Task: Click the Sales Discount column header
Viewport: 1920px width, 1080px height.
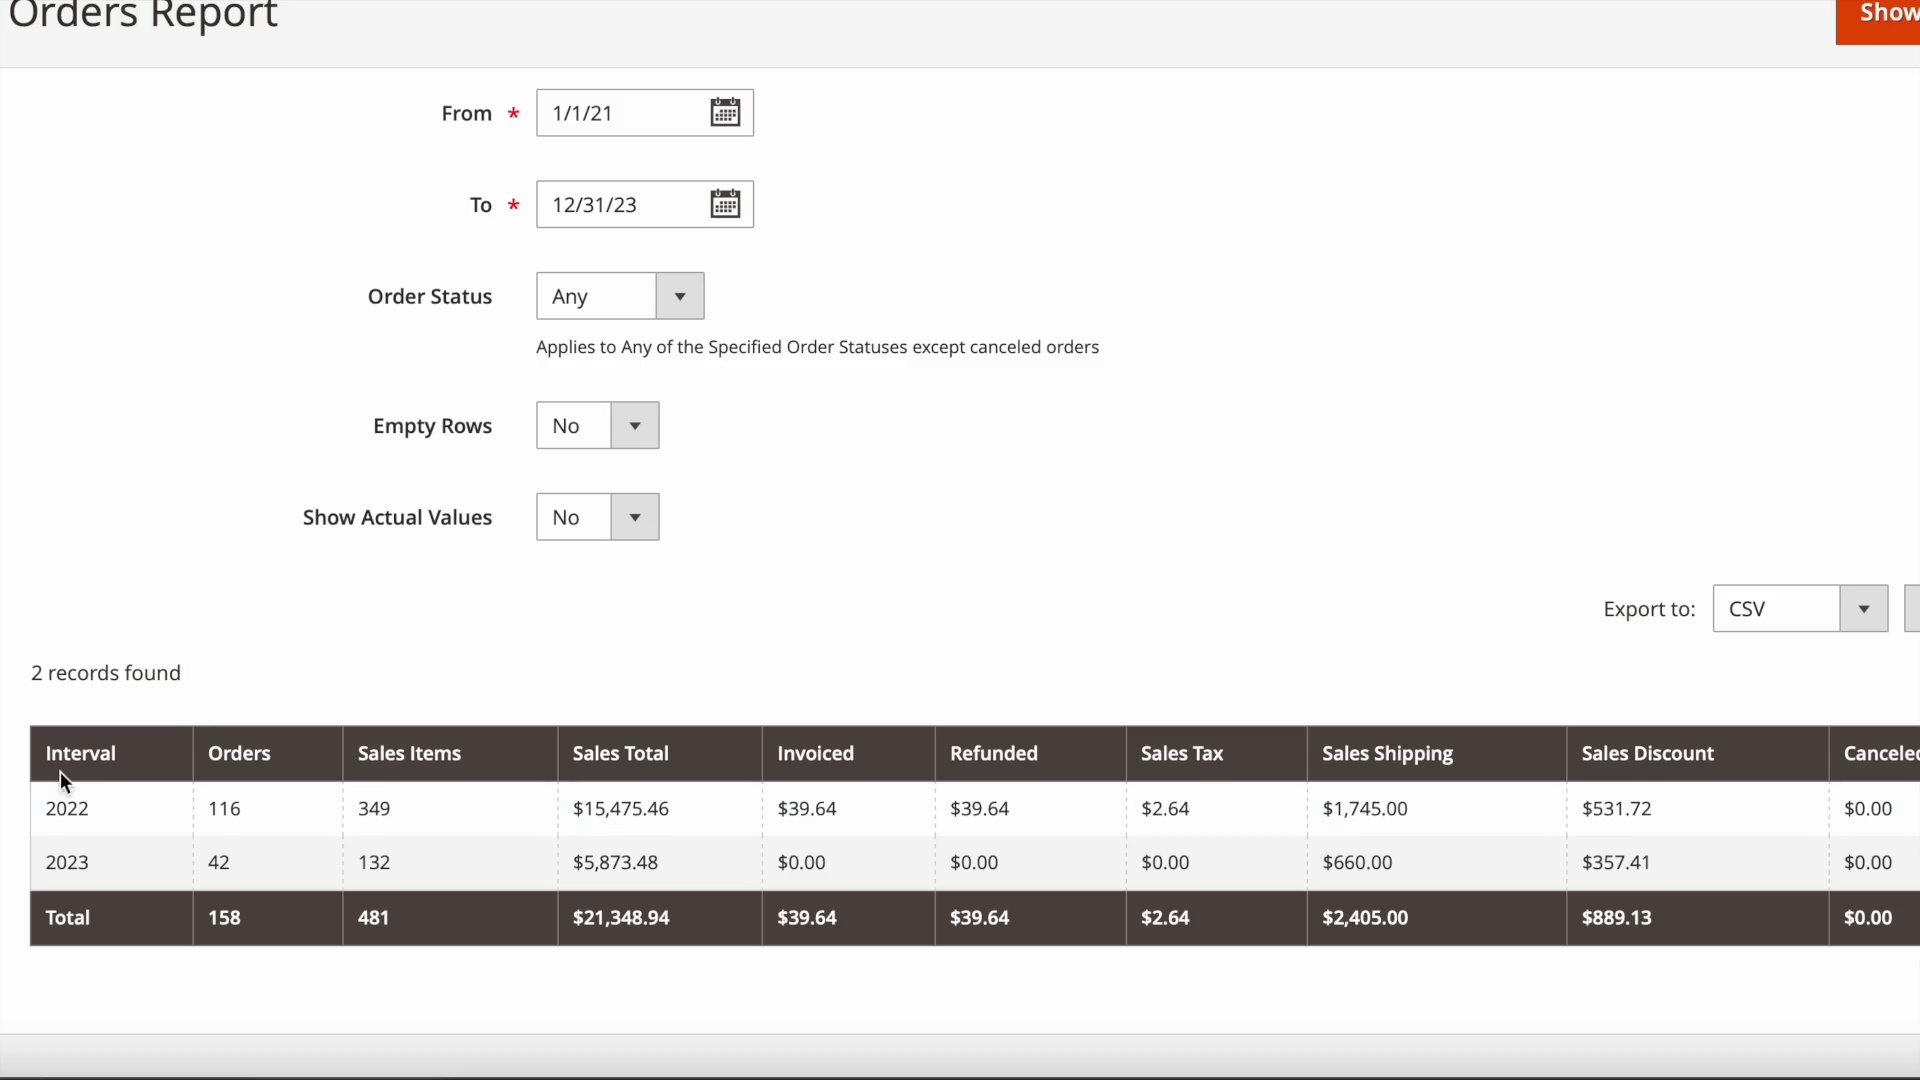Action: (x=1647, y=754)
